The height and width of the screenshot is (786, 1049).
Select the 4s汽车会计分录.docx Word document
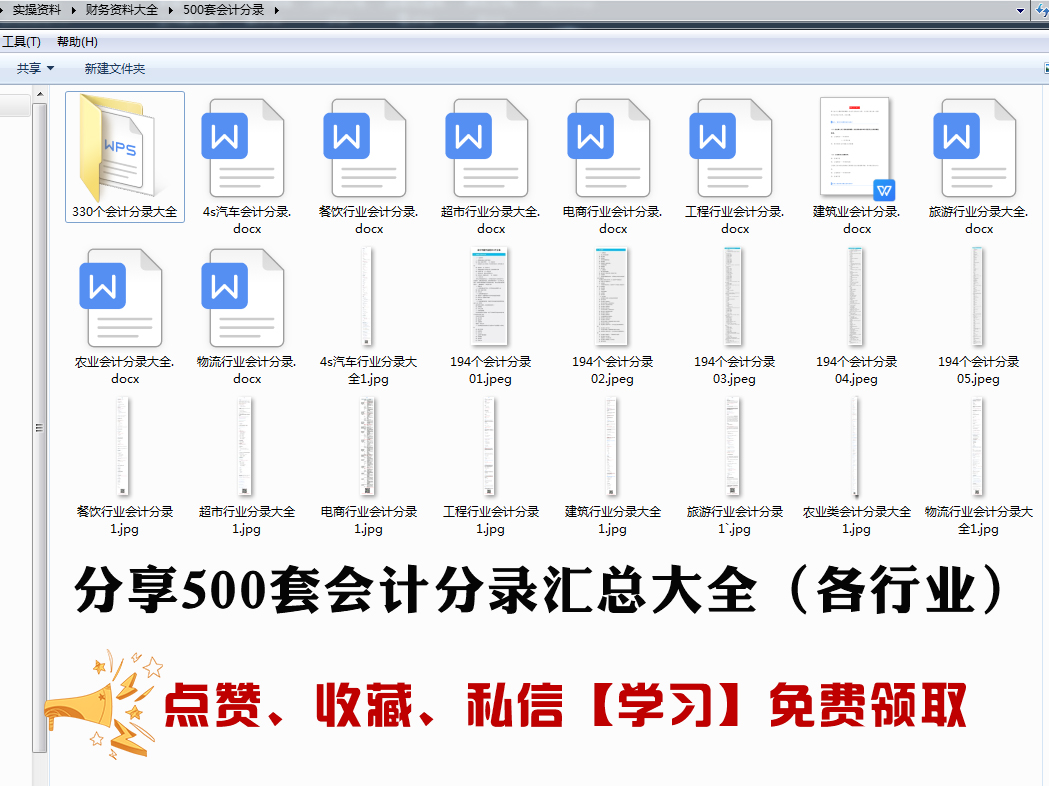[x=246, y=150]
